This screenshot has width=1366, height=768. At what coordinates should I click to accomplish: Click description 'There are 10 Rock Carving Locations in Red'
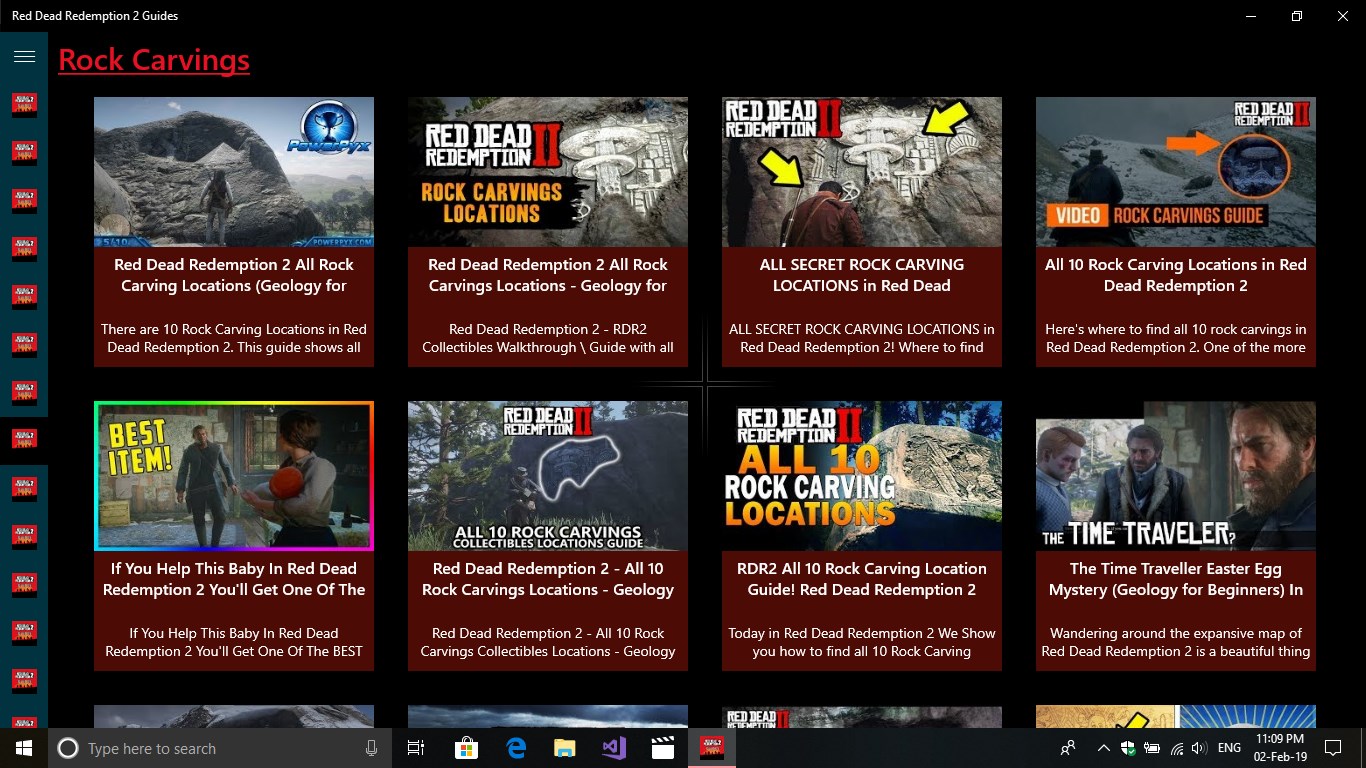click(x=234, y=329)
